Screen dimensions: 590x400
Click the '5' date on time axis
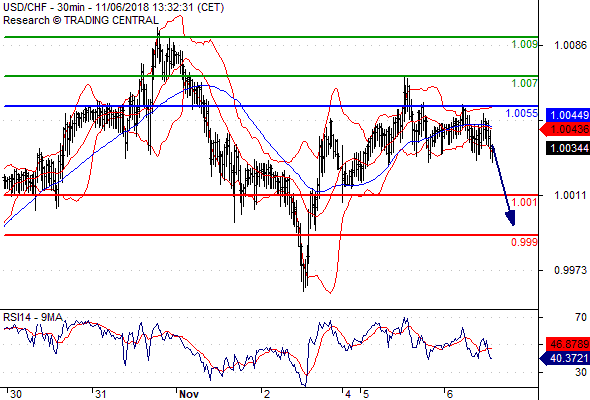pos(366,394)
